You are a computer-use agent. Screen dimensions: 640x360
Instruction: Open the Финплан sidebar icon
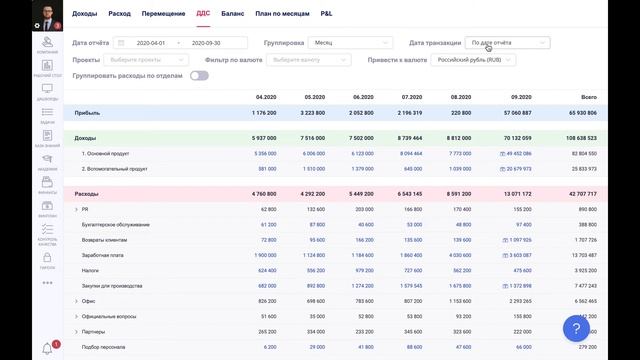(x=47, y=209)
